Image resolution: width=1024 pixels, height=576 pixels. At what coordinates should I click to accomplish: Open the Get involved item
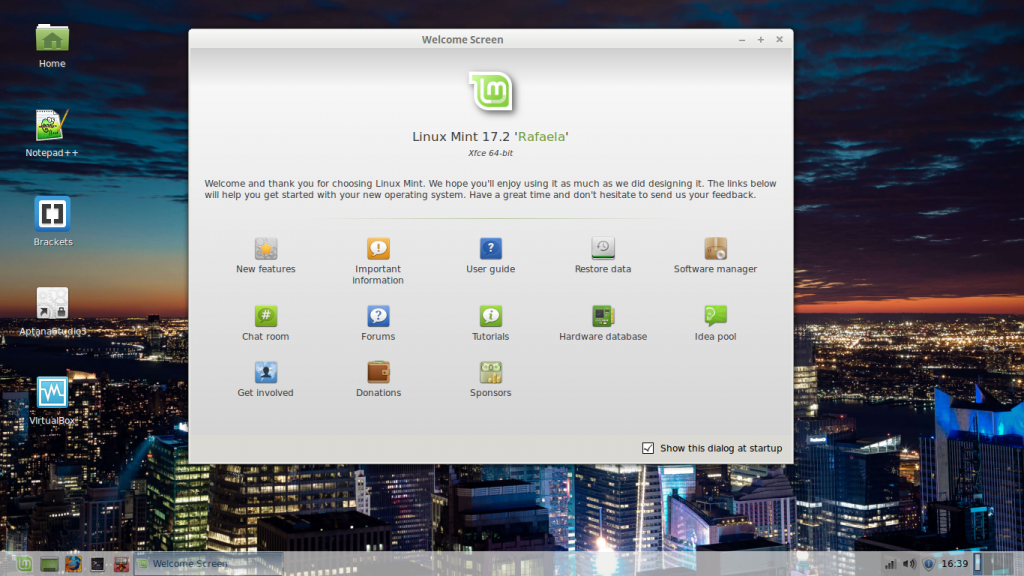click(265, 373)
